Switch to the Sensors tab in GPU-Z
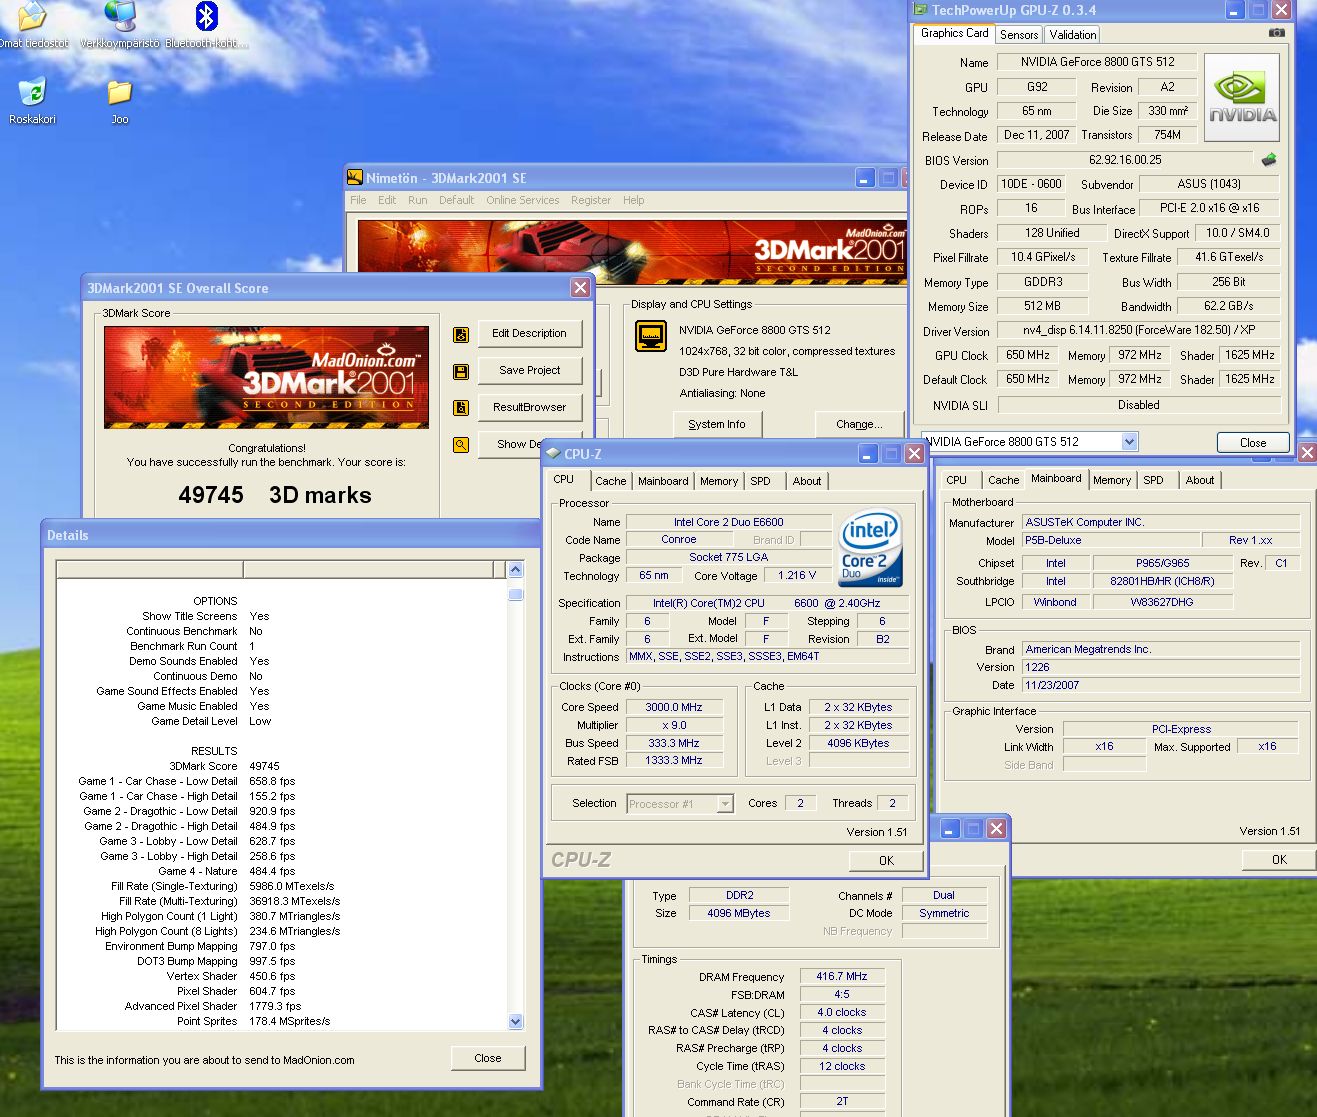Viewport: 1317px width, 1117px height. coord(1019,34)
